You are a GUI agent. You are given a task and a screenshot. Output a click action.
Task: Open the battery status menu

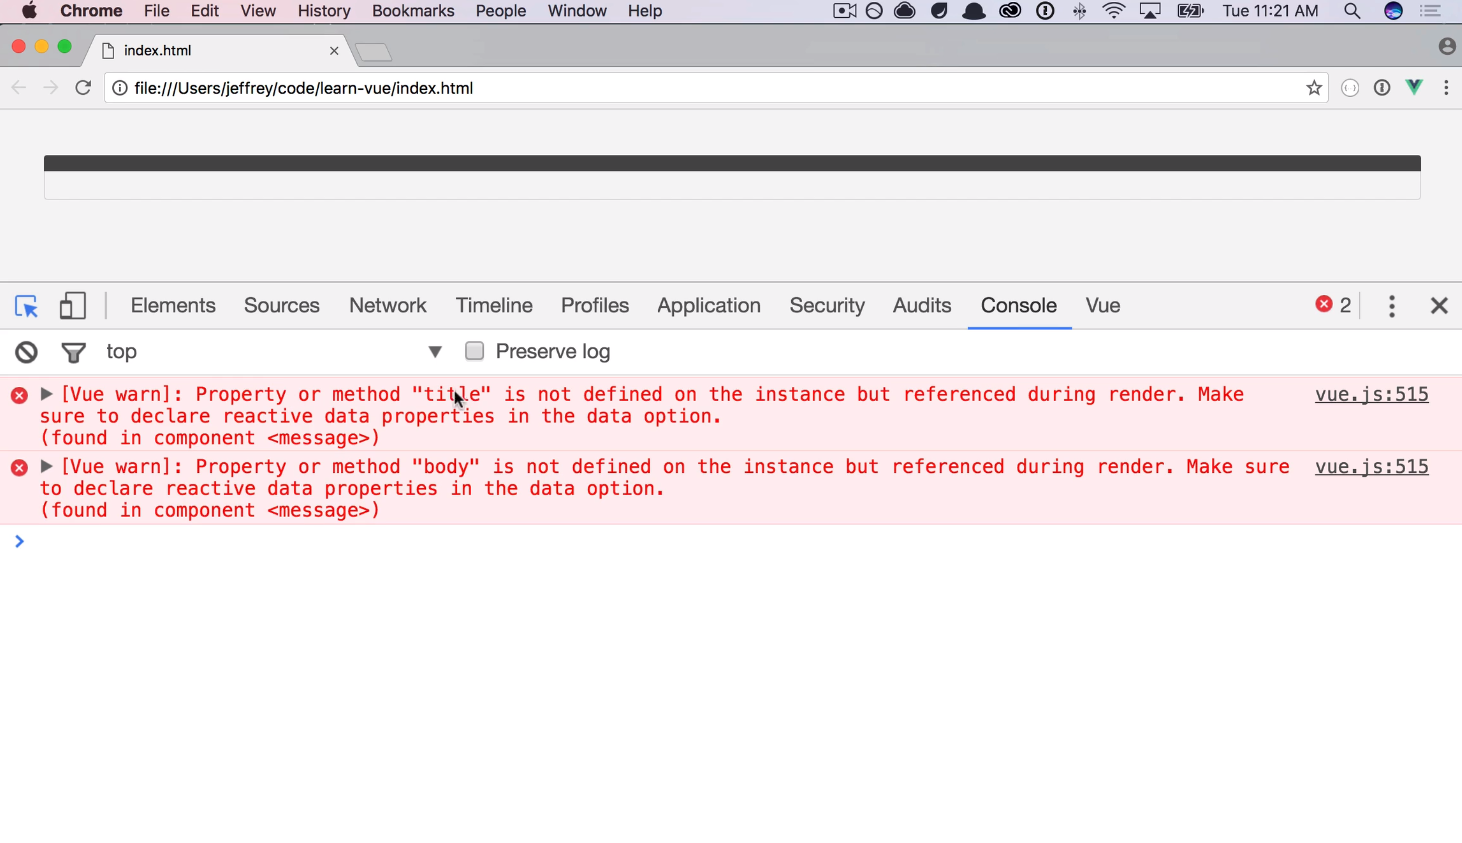click(x=1190, y=11)
